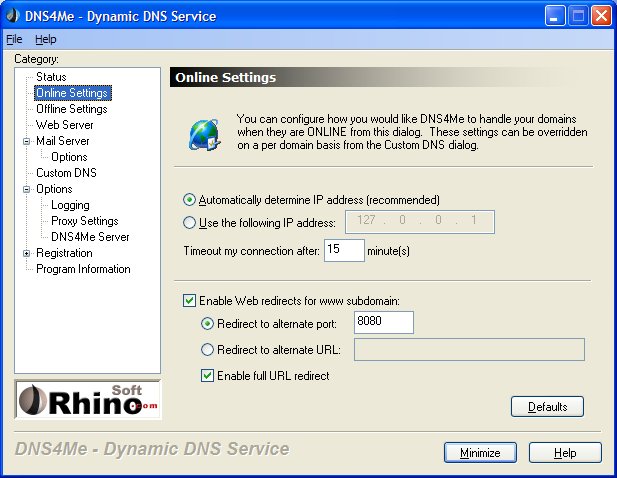617x478 pixels.
Task: Minimize the window from the title bar
Action: (x=555, y=16)
